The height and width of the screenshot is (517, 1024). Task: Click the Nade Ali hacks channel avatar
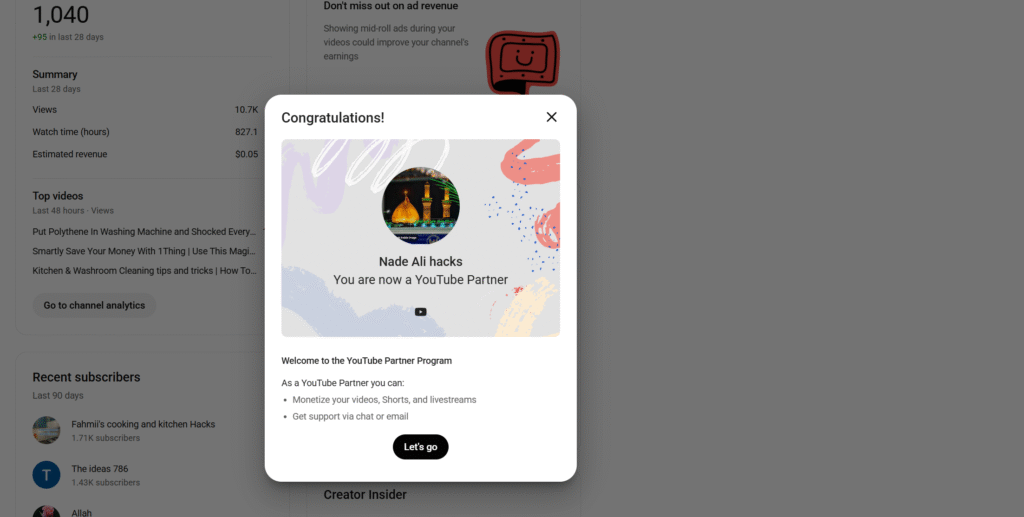pyautogui.click(x=421, y=205)
